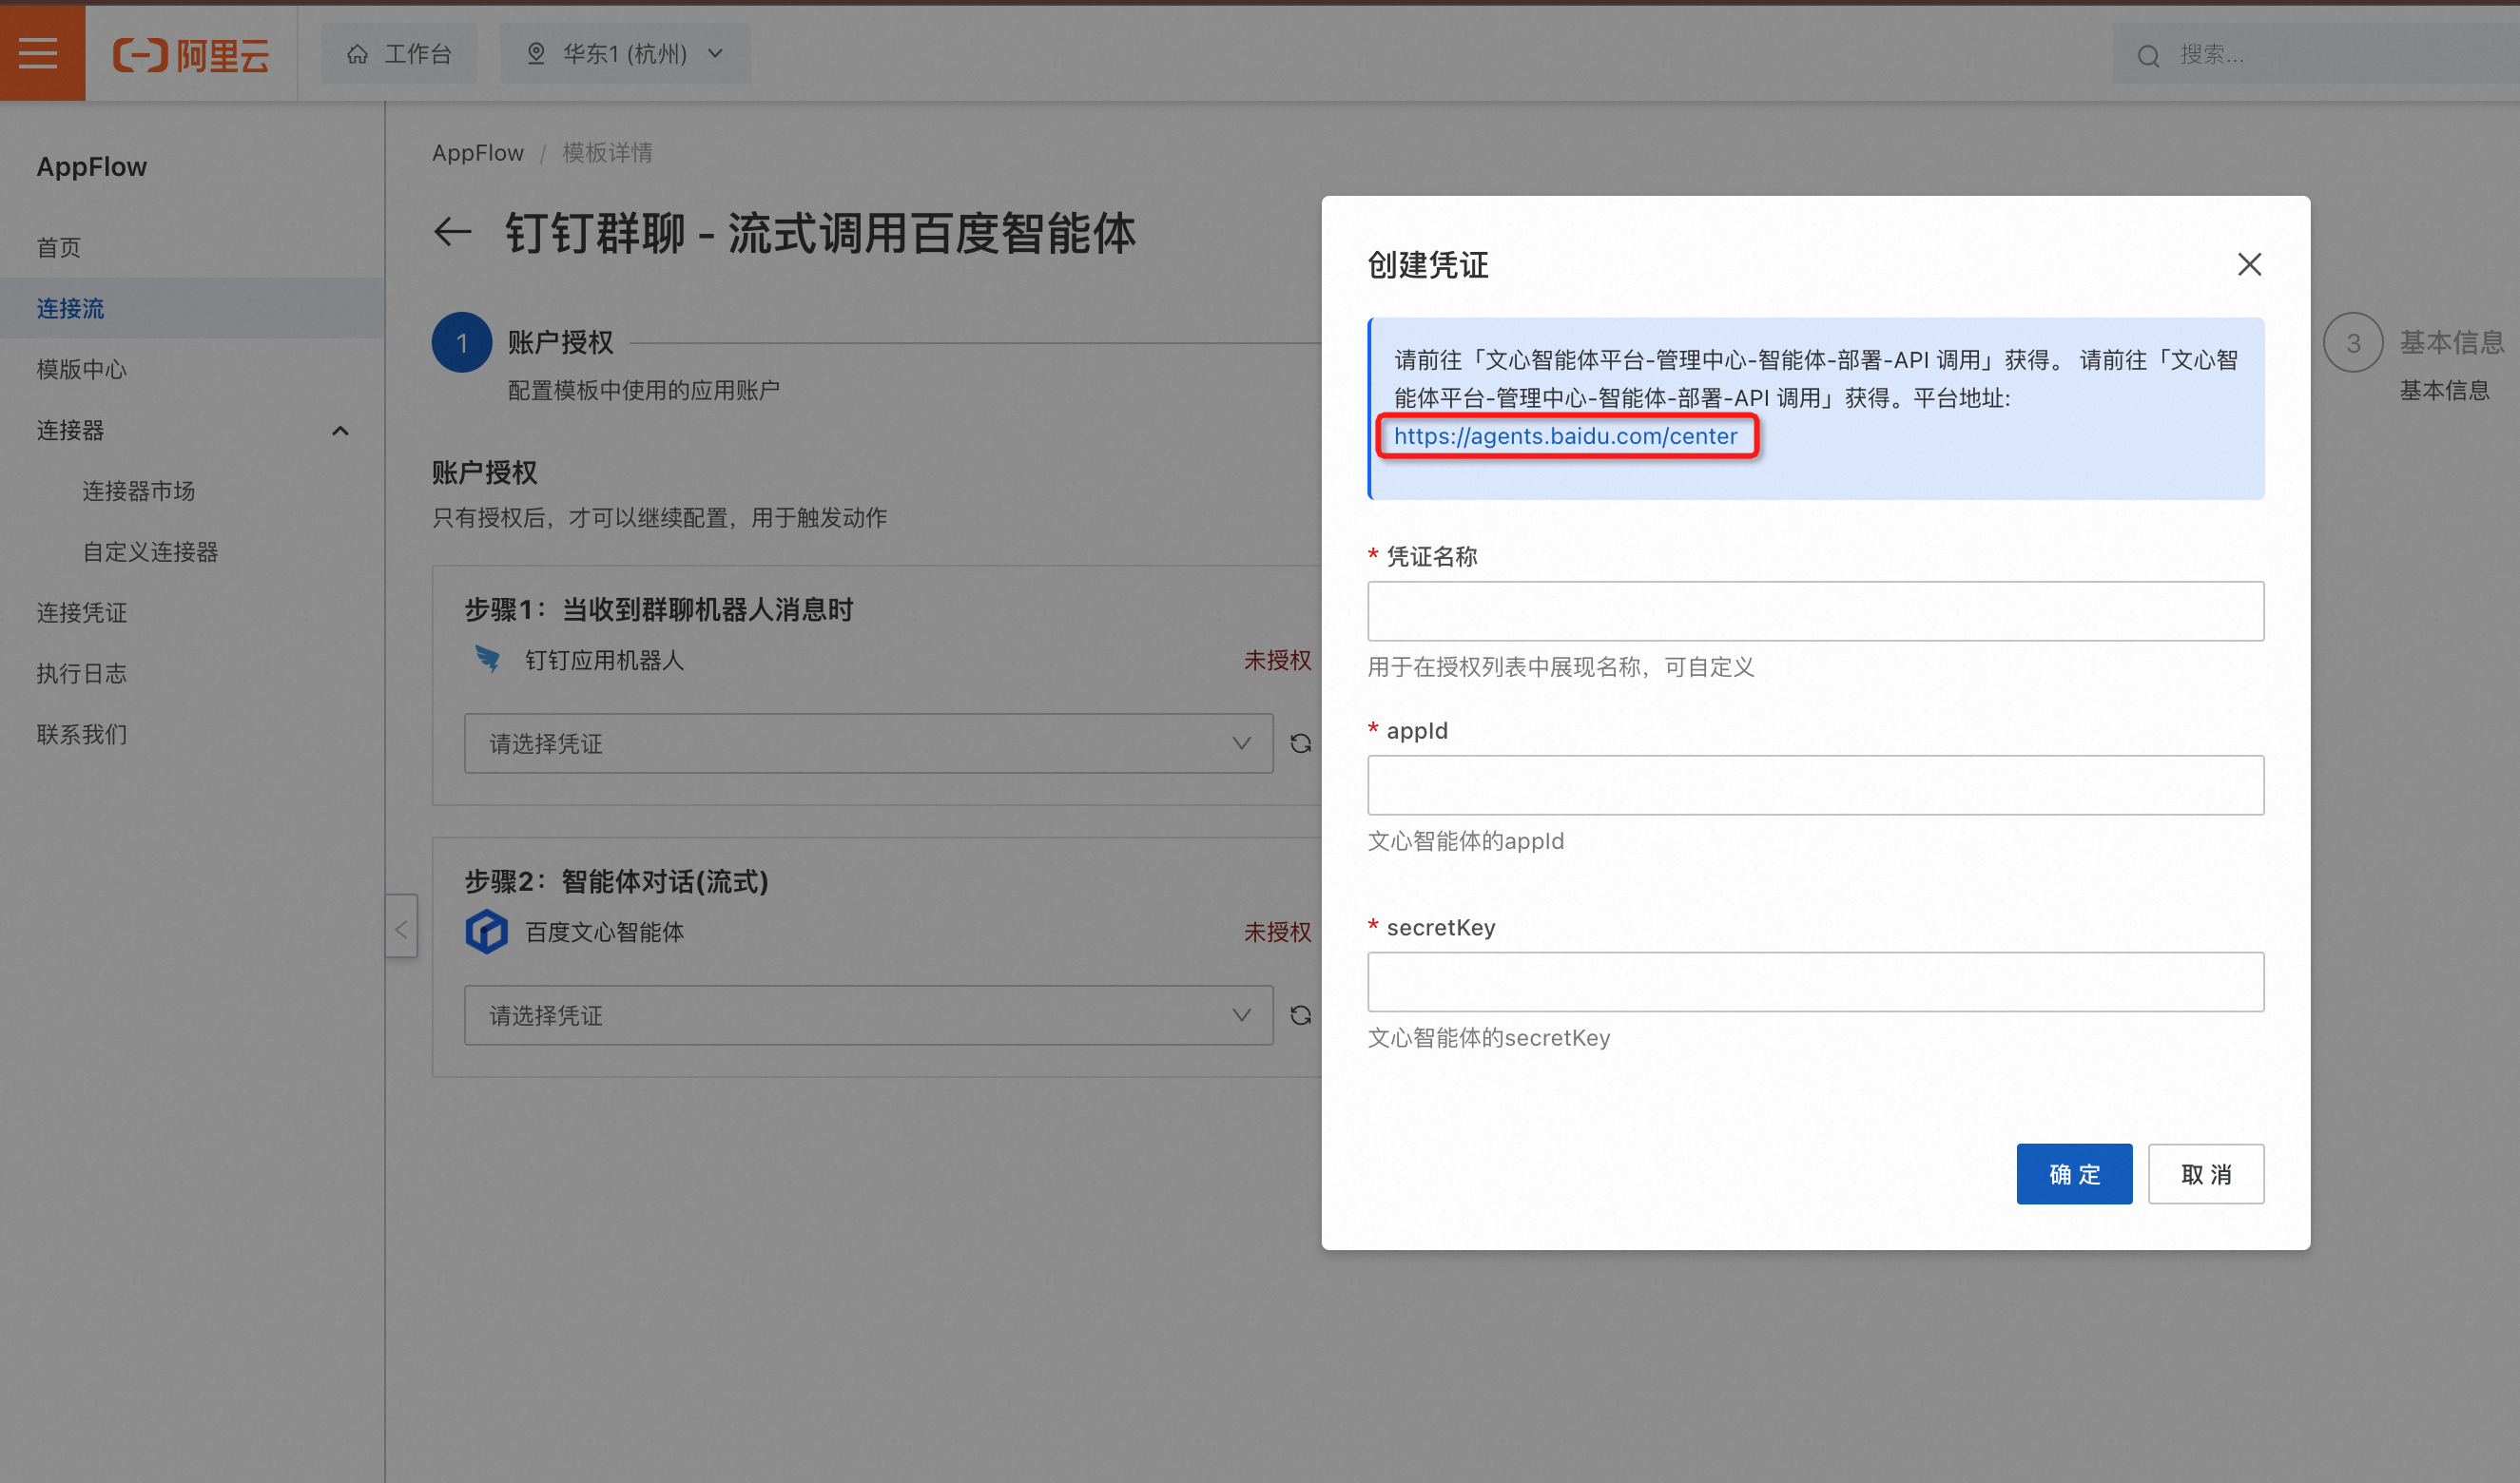Collapse the 连接器 sidebar section
This screenshot has width=2520, height=1483.
[340, 430]
